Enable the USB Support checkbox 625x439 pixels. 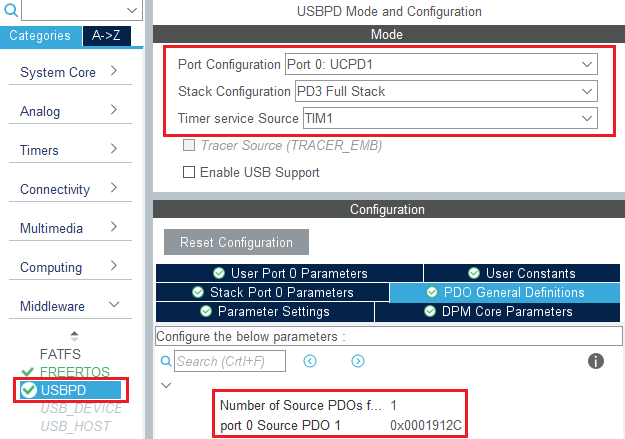point(189,172)
